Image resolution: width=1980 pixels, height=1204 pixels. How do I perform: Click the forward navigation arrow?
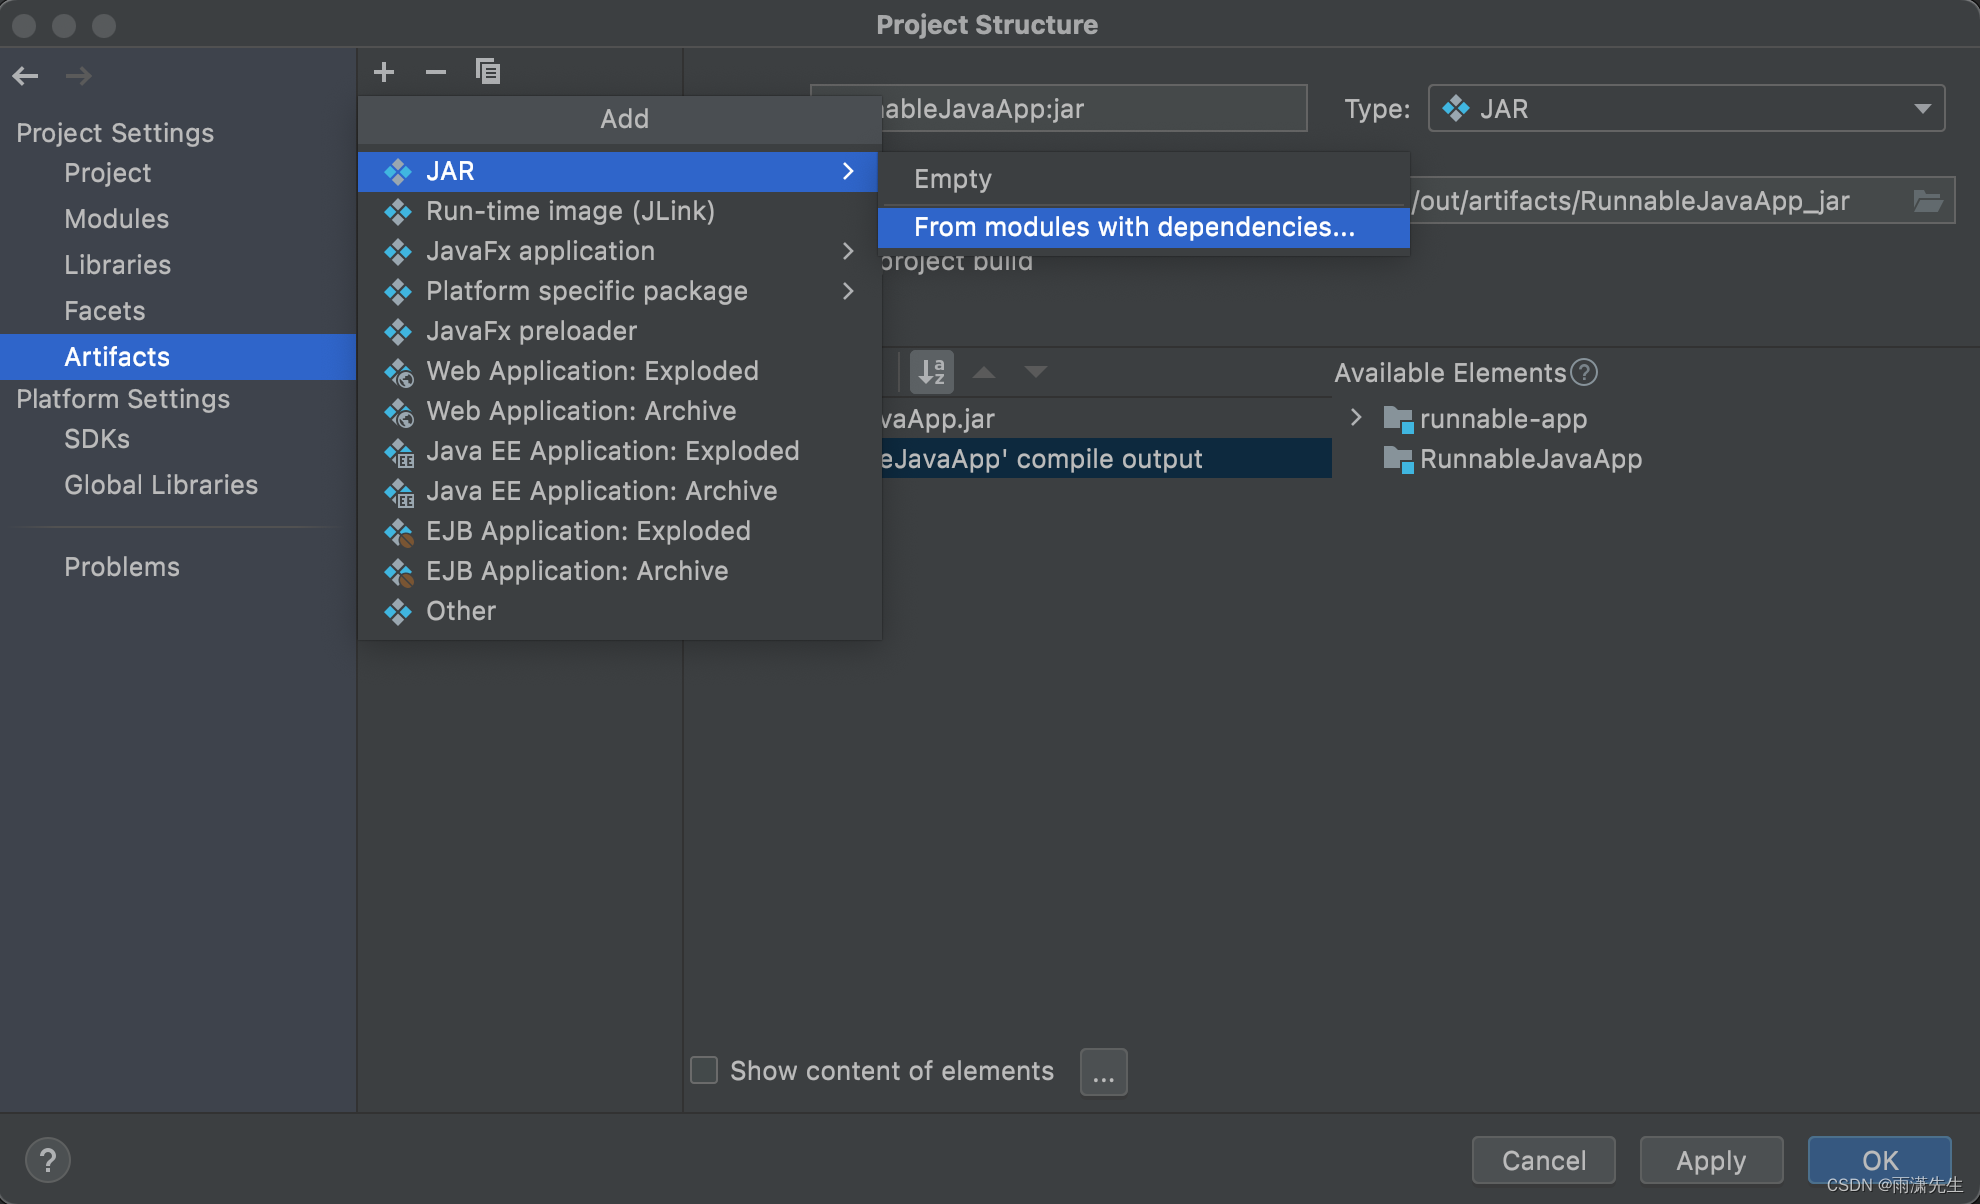[79, 76]
